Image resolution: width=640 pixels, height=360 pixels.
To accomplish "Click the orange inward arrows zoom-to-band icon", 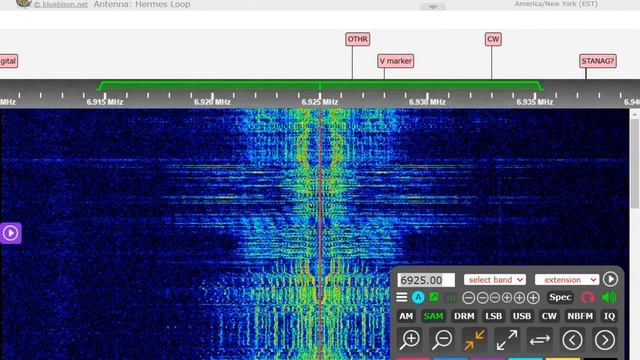I will pos(474,340).
